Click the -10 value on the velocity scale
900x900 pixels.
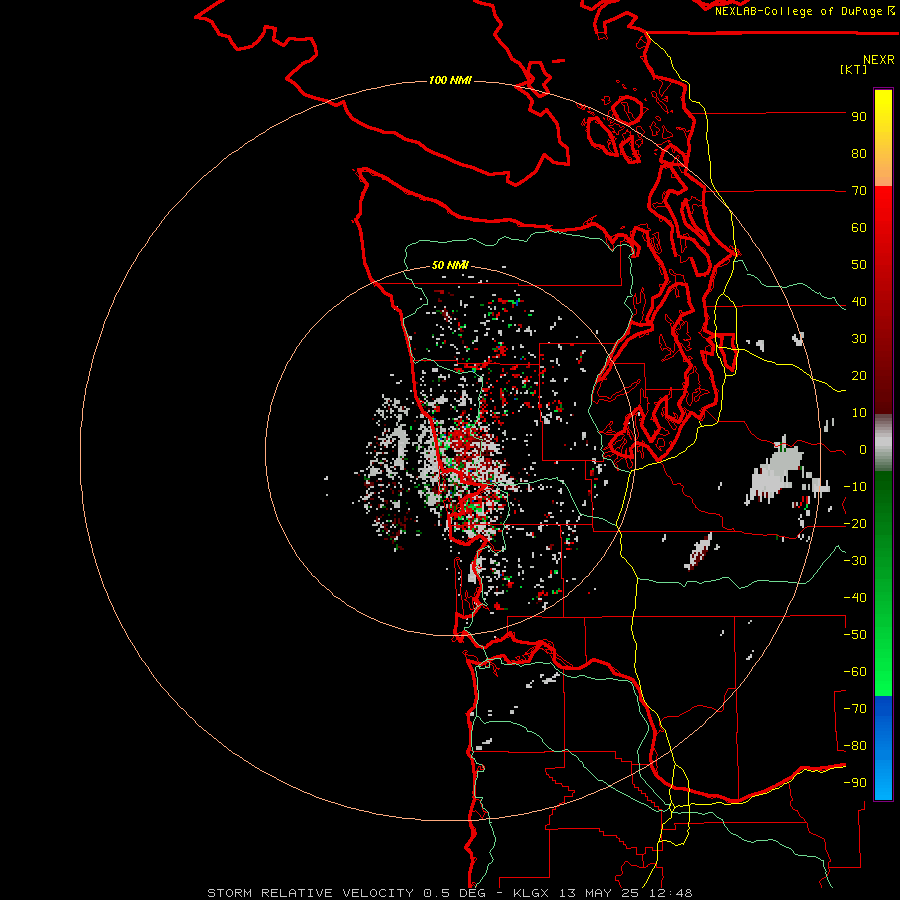(x=855, y=487)
